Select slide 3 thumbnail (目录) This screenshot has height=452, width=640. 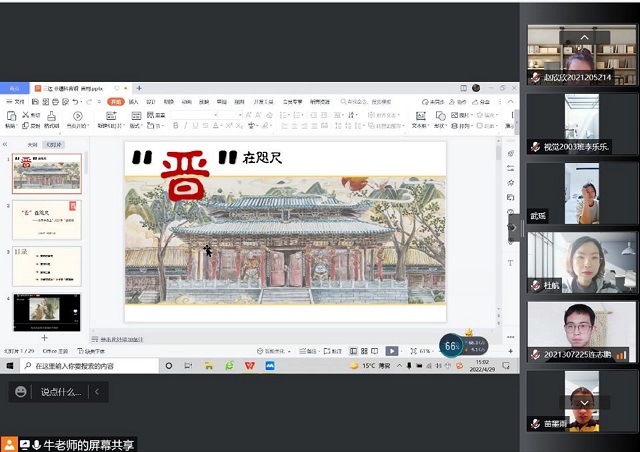[47, 266]
